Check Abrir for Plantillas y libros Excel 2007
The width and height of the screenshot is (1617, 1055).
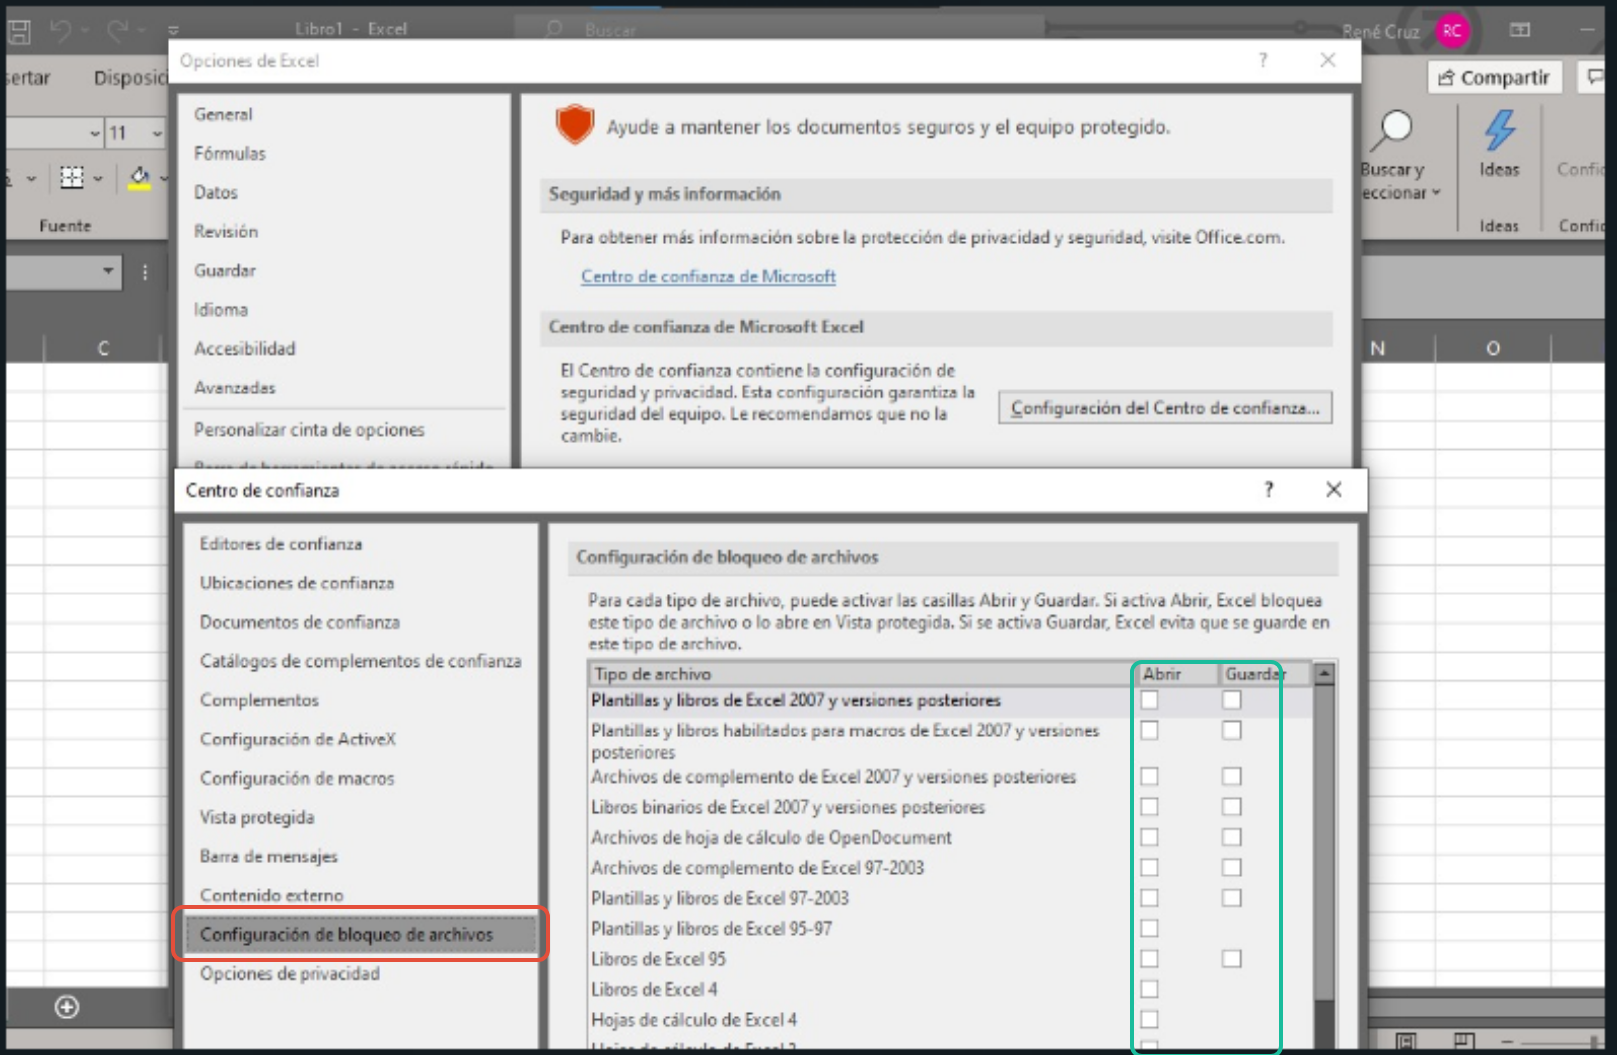(1149, 700)
